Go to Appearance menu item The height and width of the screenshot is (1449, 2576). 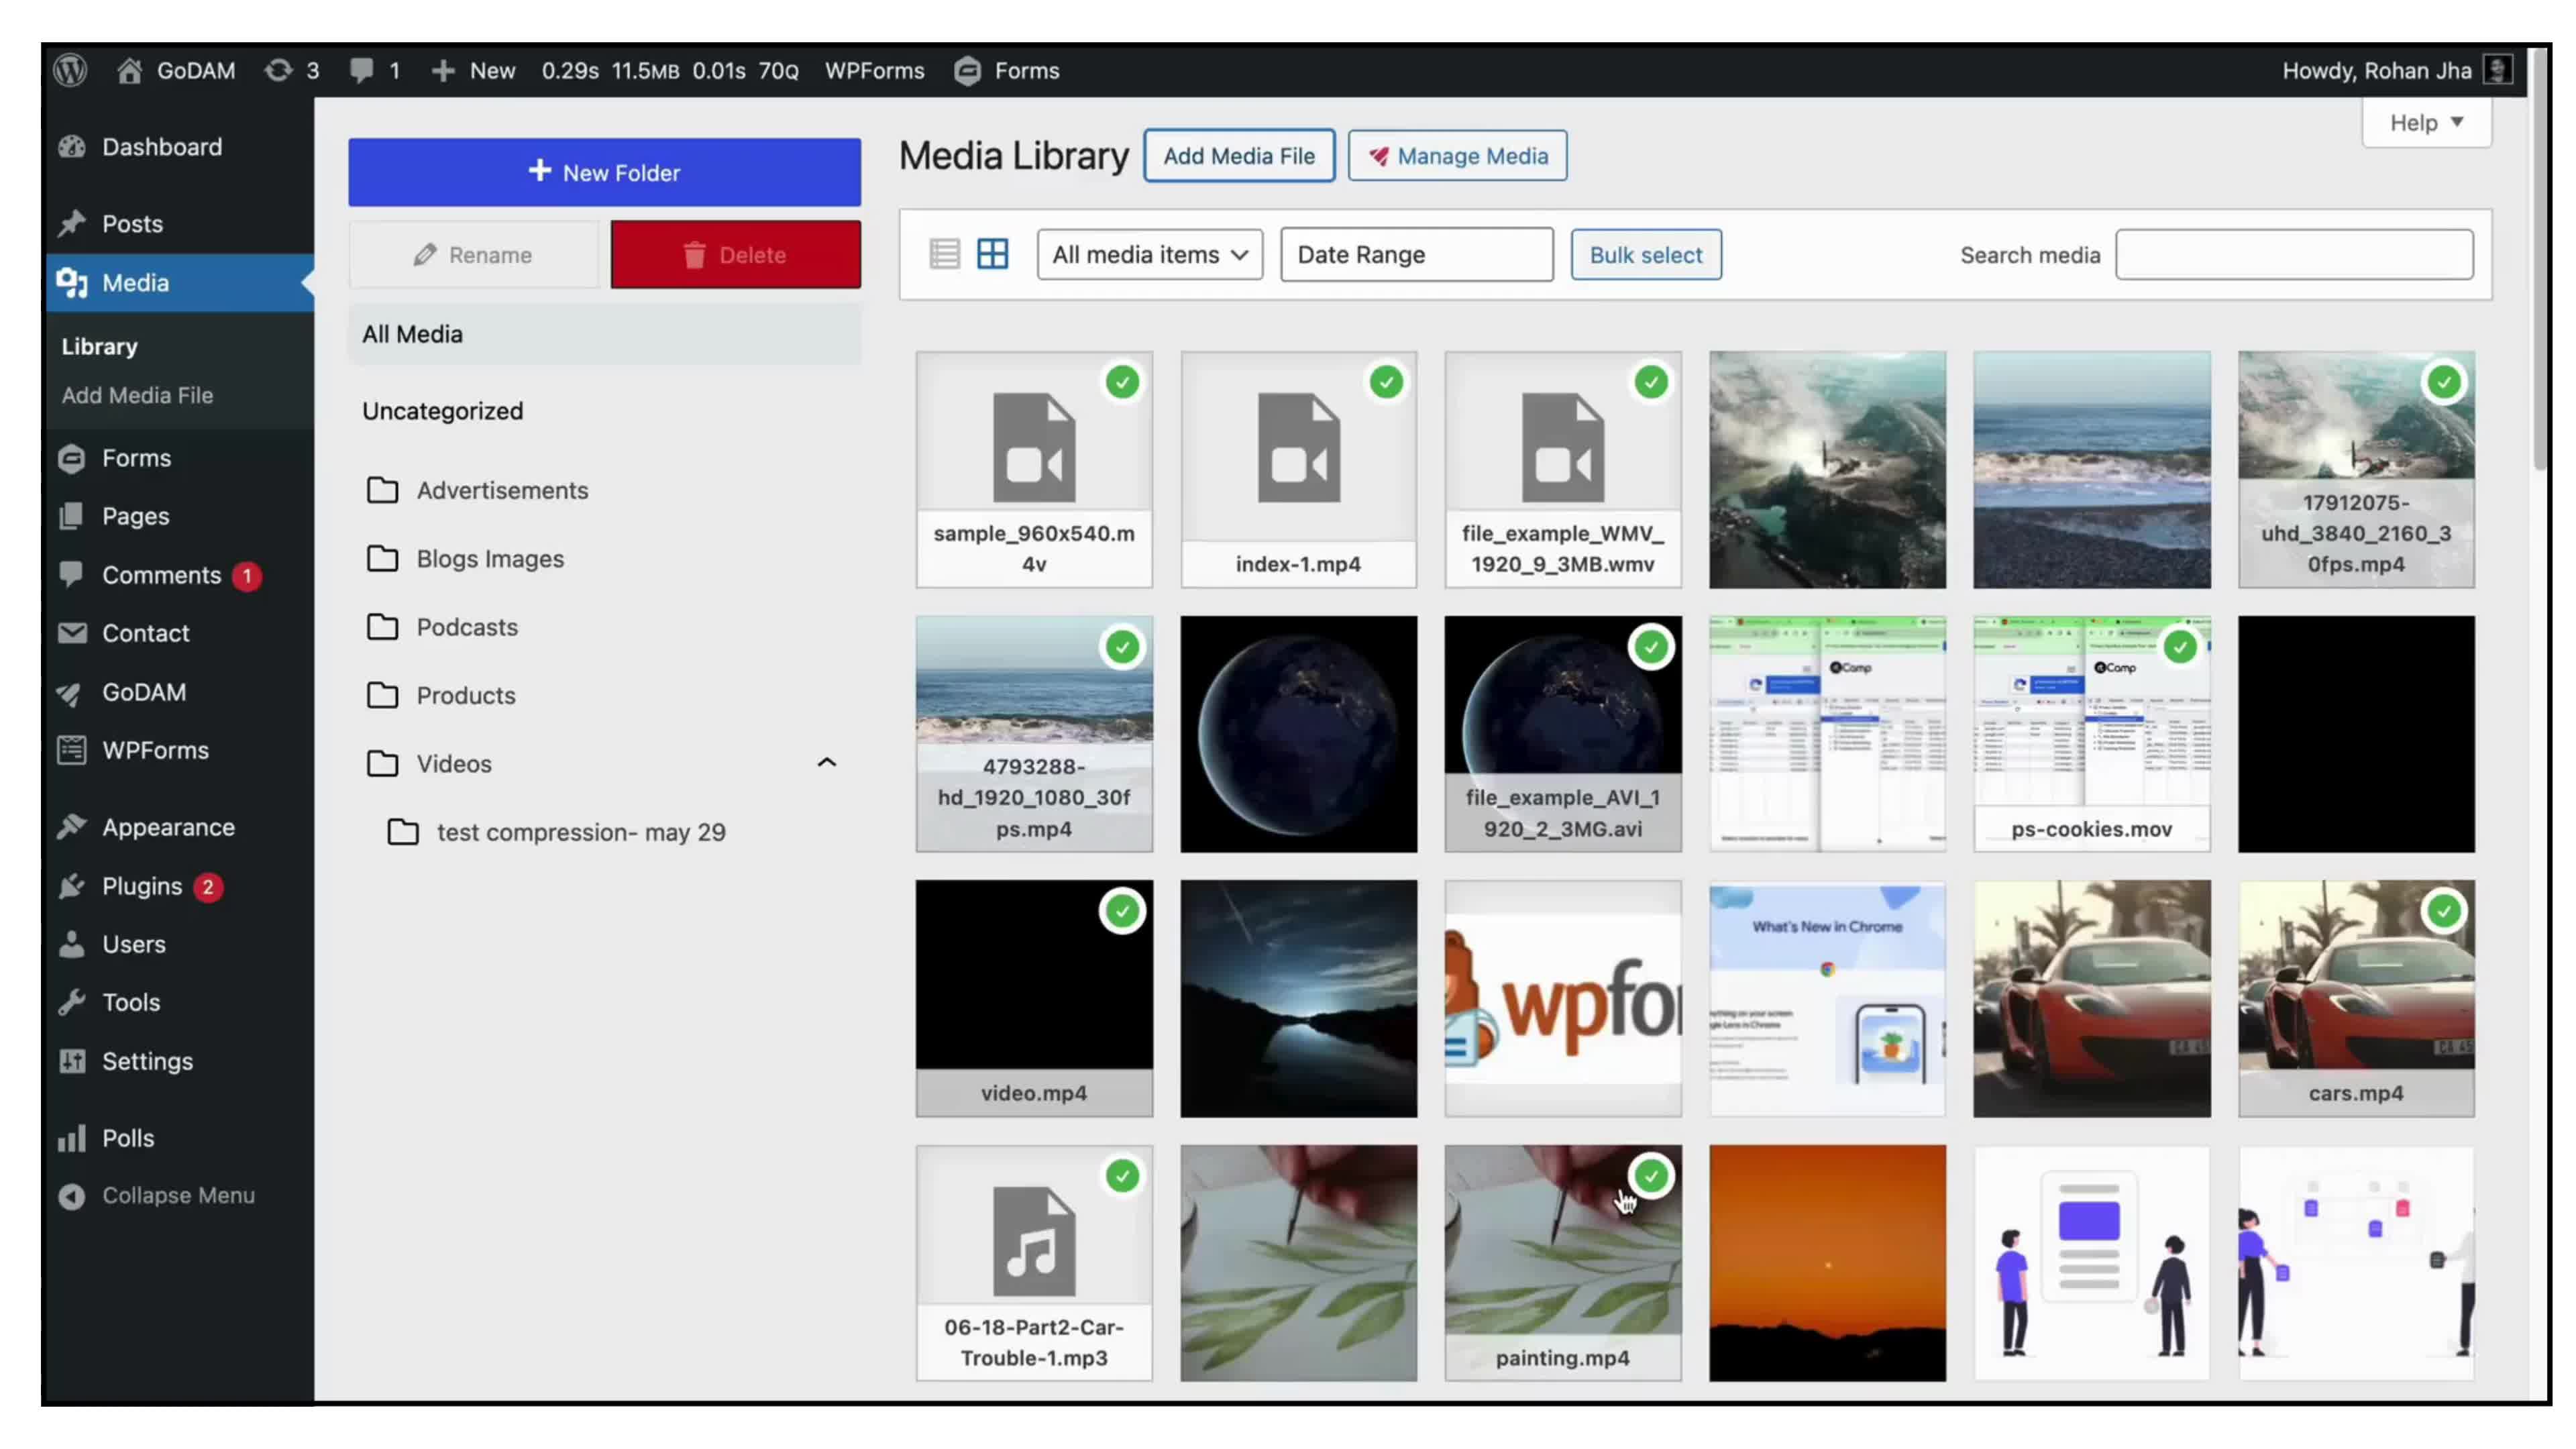(167, 827)
